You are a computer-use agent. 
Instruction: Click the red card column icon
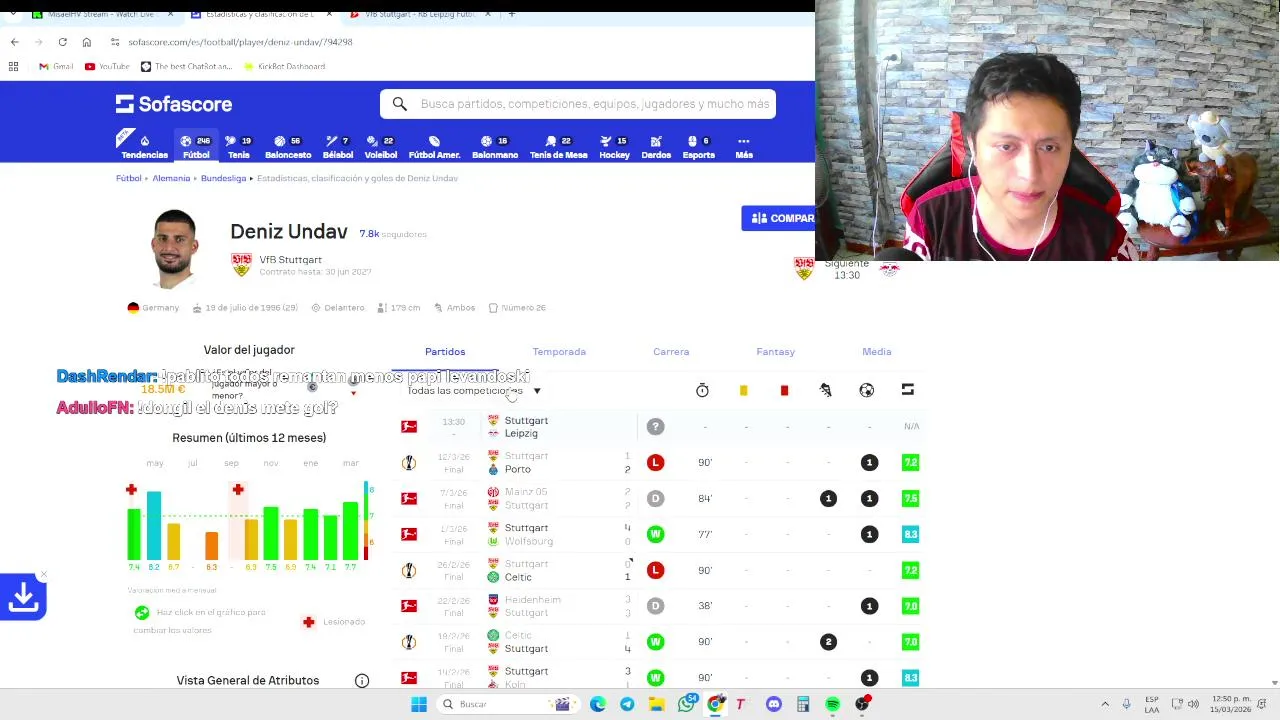click(x=784, y=390)
